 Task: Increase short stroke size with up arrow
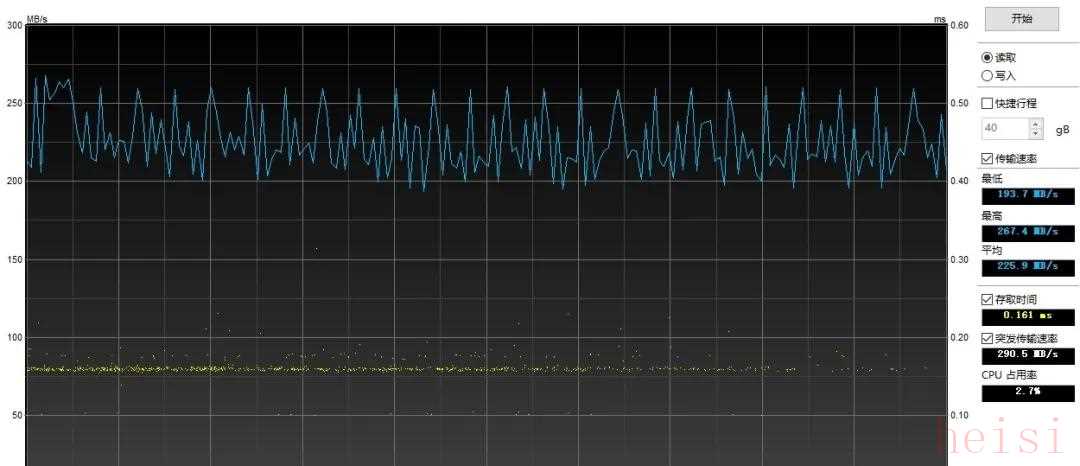[x=1036, y=124]
